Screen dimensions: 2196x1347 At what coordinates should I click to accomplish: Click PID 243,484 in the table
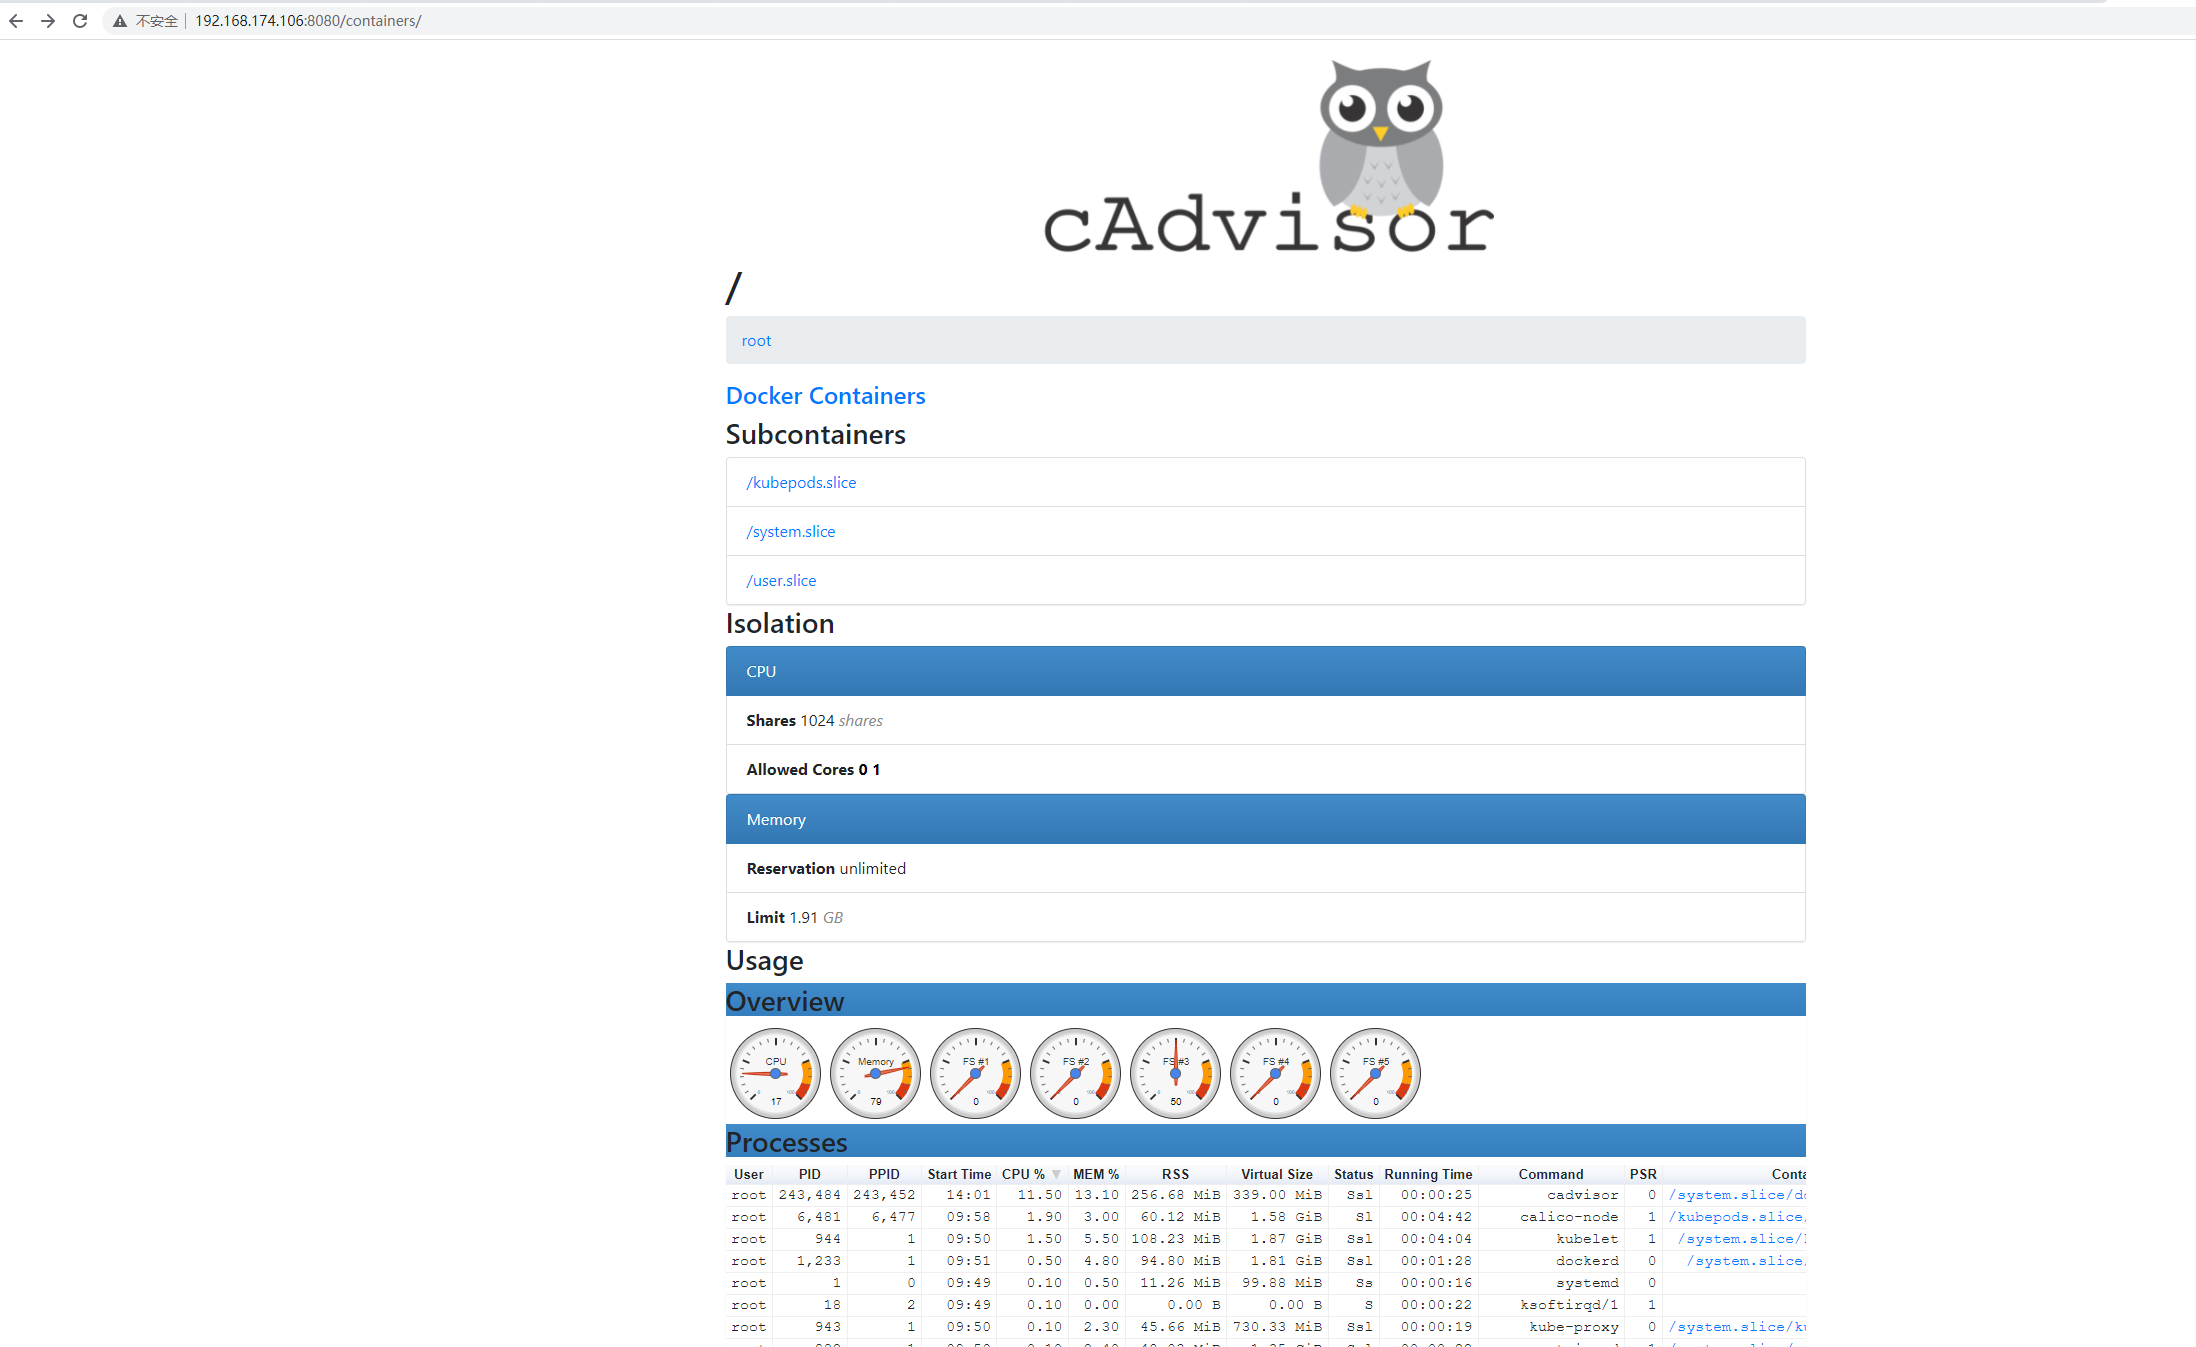809,1195
